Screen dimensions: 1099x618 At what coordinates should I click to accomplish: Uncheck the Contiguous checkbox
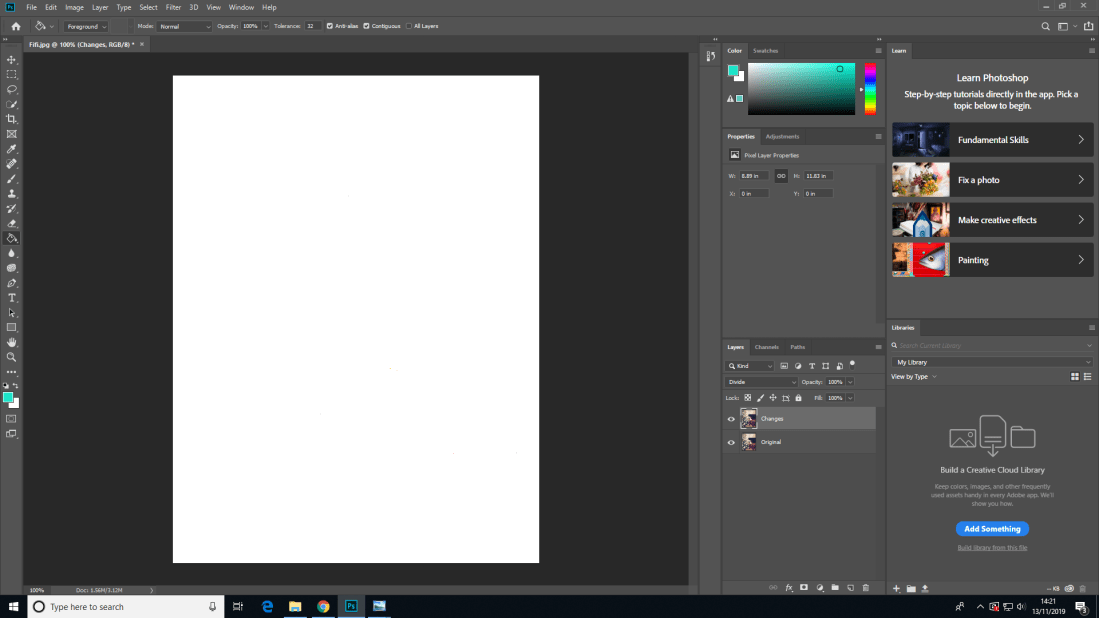click(366, 26)
